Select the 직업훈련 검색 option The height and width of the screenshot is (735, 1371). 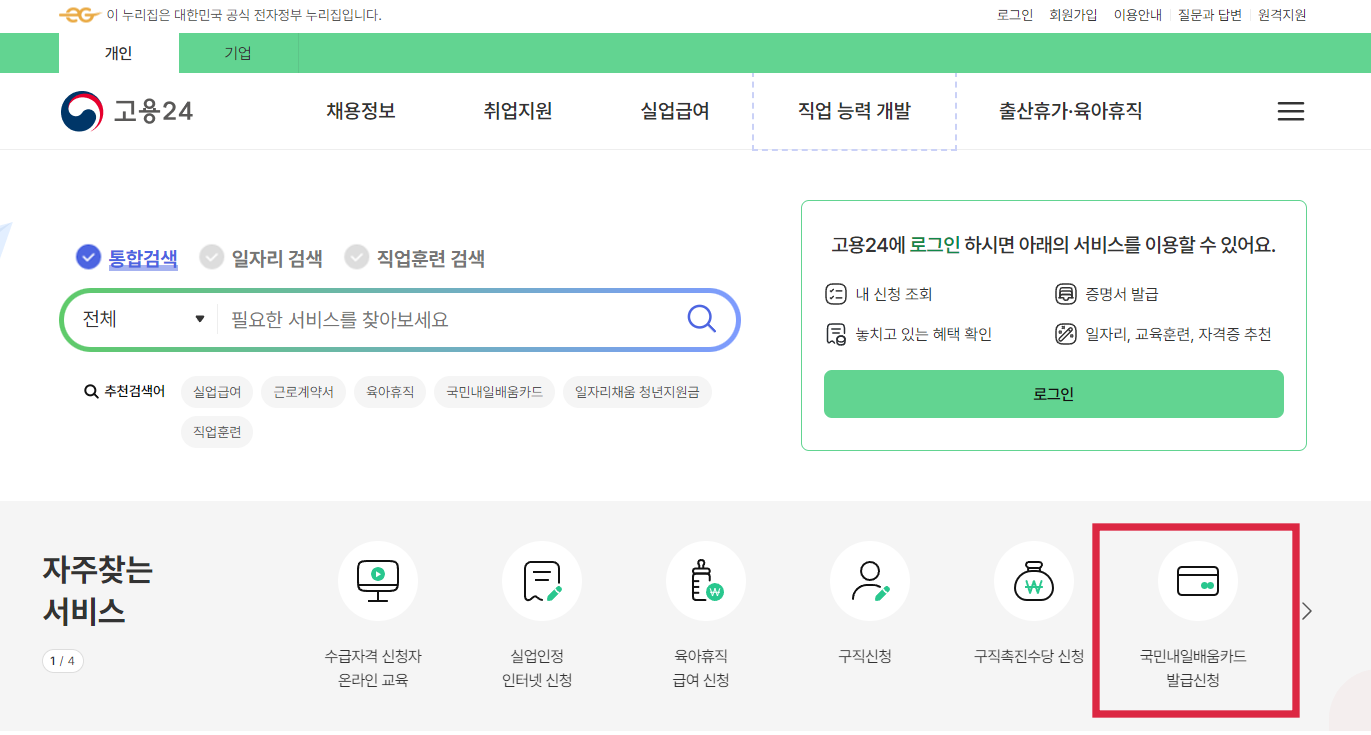click(415, 258)
